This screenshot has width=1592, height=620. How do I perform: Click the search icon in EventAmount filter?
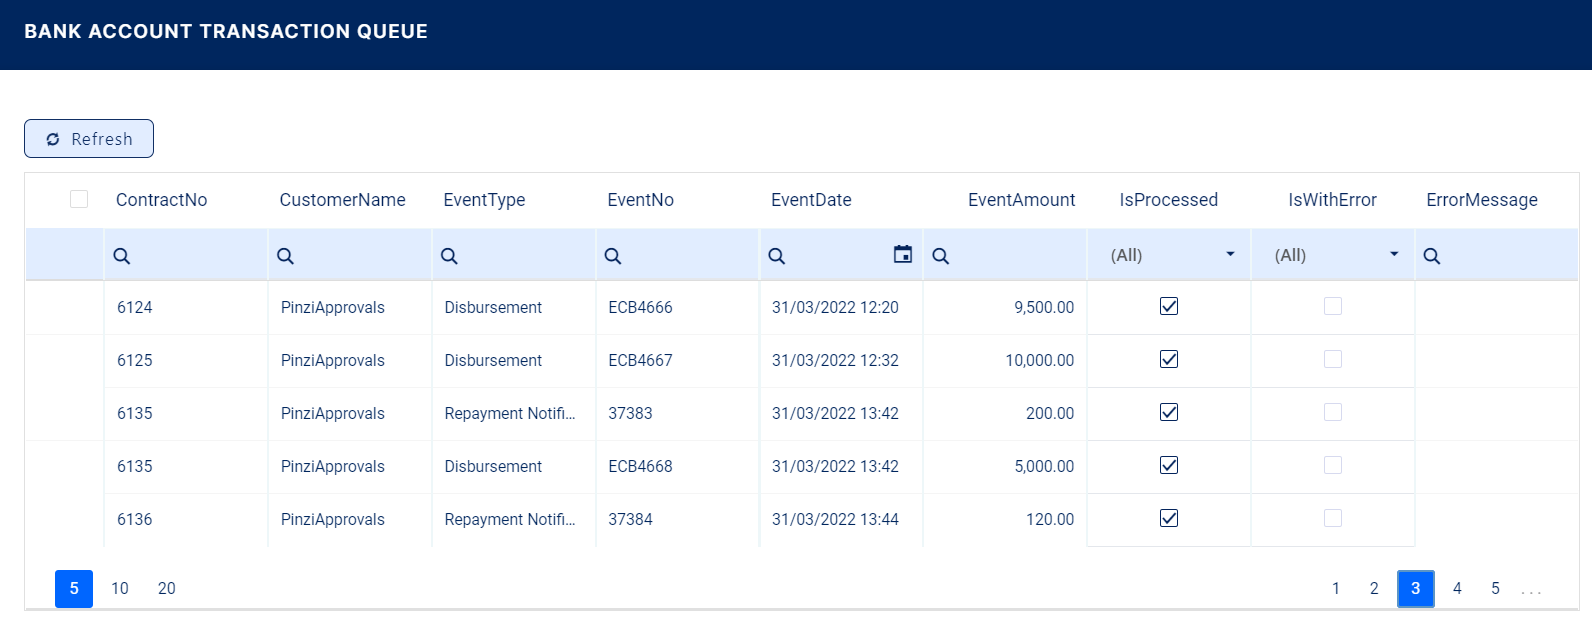(940, 256)
